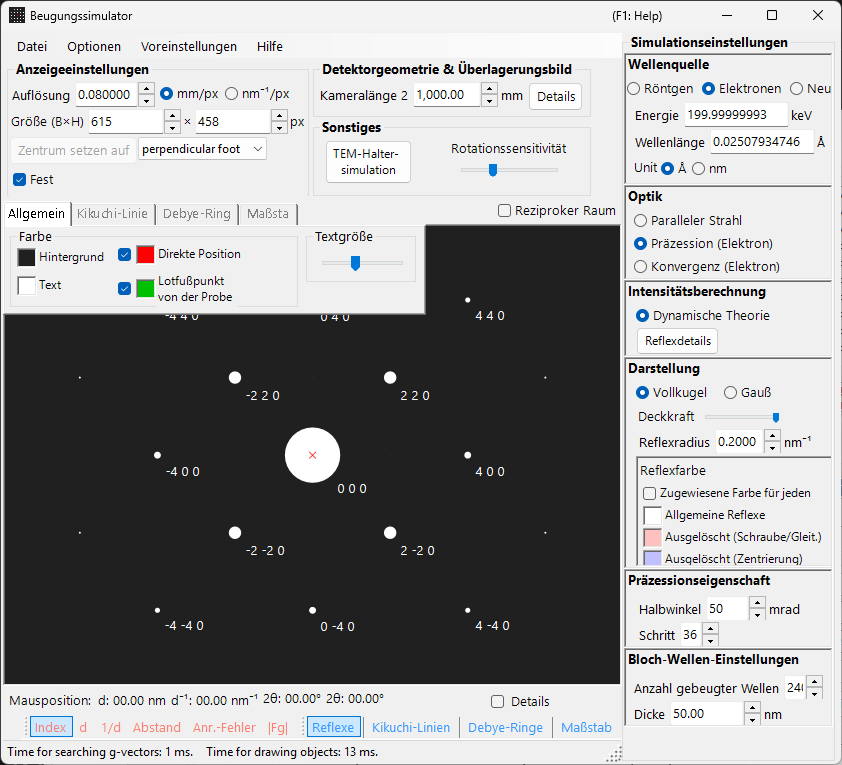The height and width of the screenshot is (765, 842).
Task: Decrease Kameralänge 2 using the down arrow
Action: pos(489,101)
